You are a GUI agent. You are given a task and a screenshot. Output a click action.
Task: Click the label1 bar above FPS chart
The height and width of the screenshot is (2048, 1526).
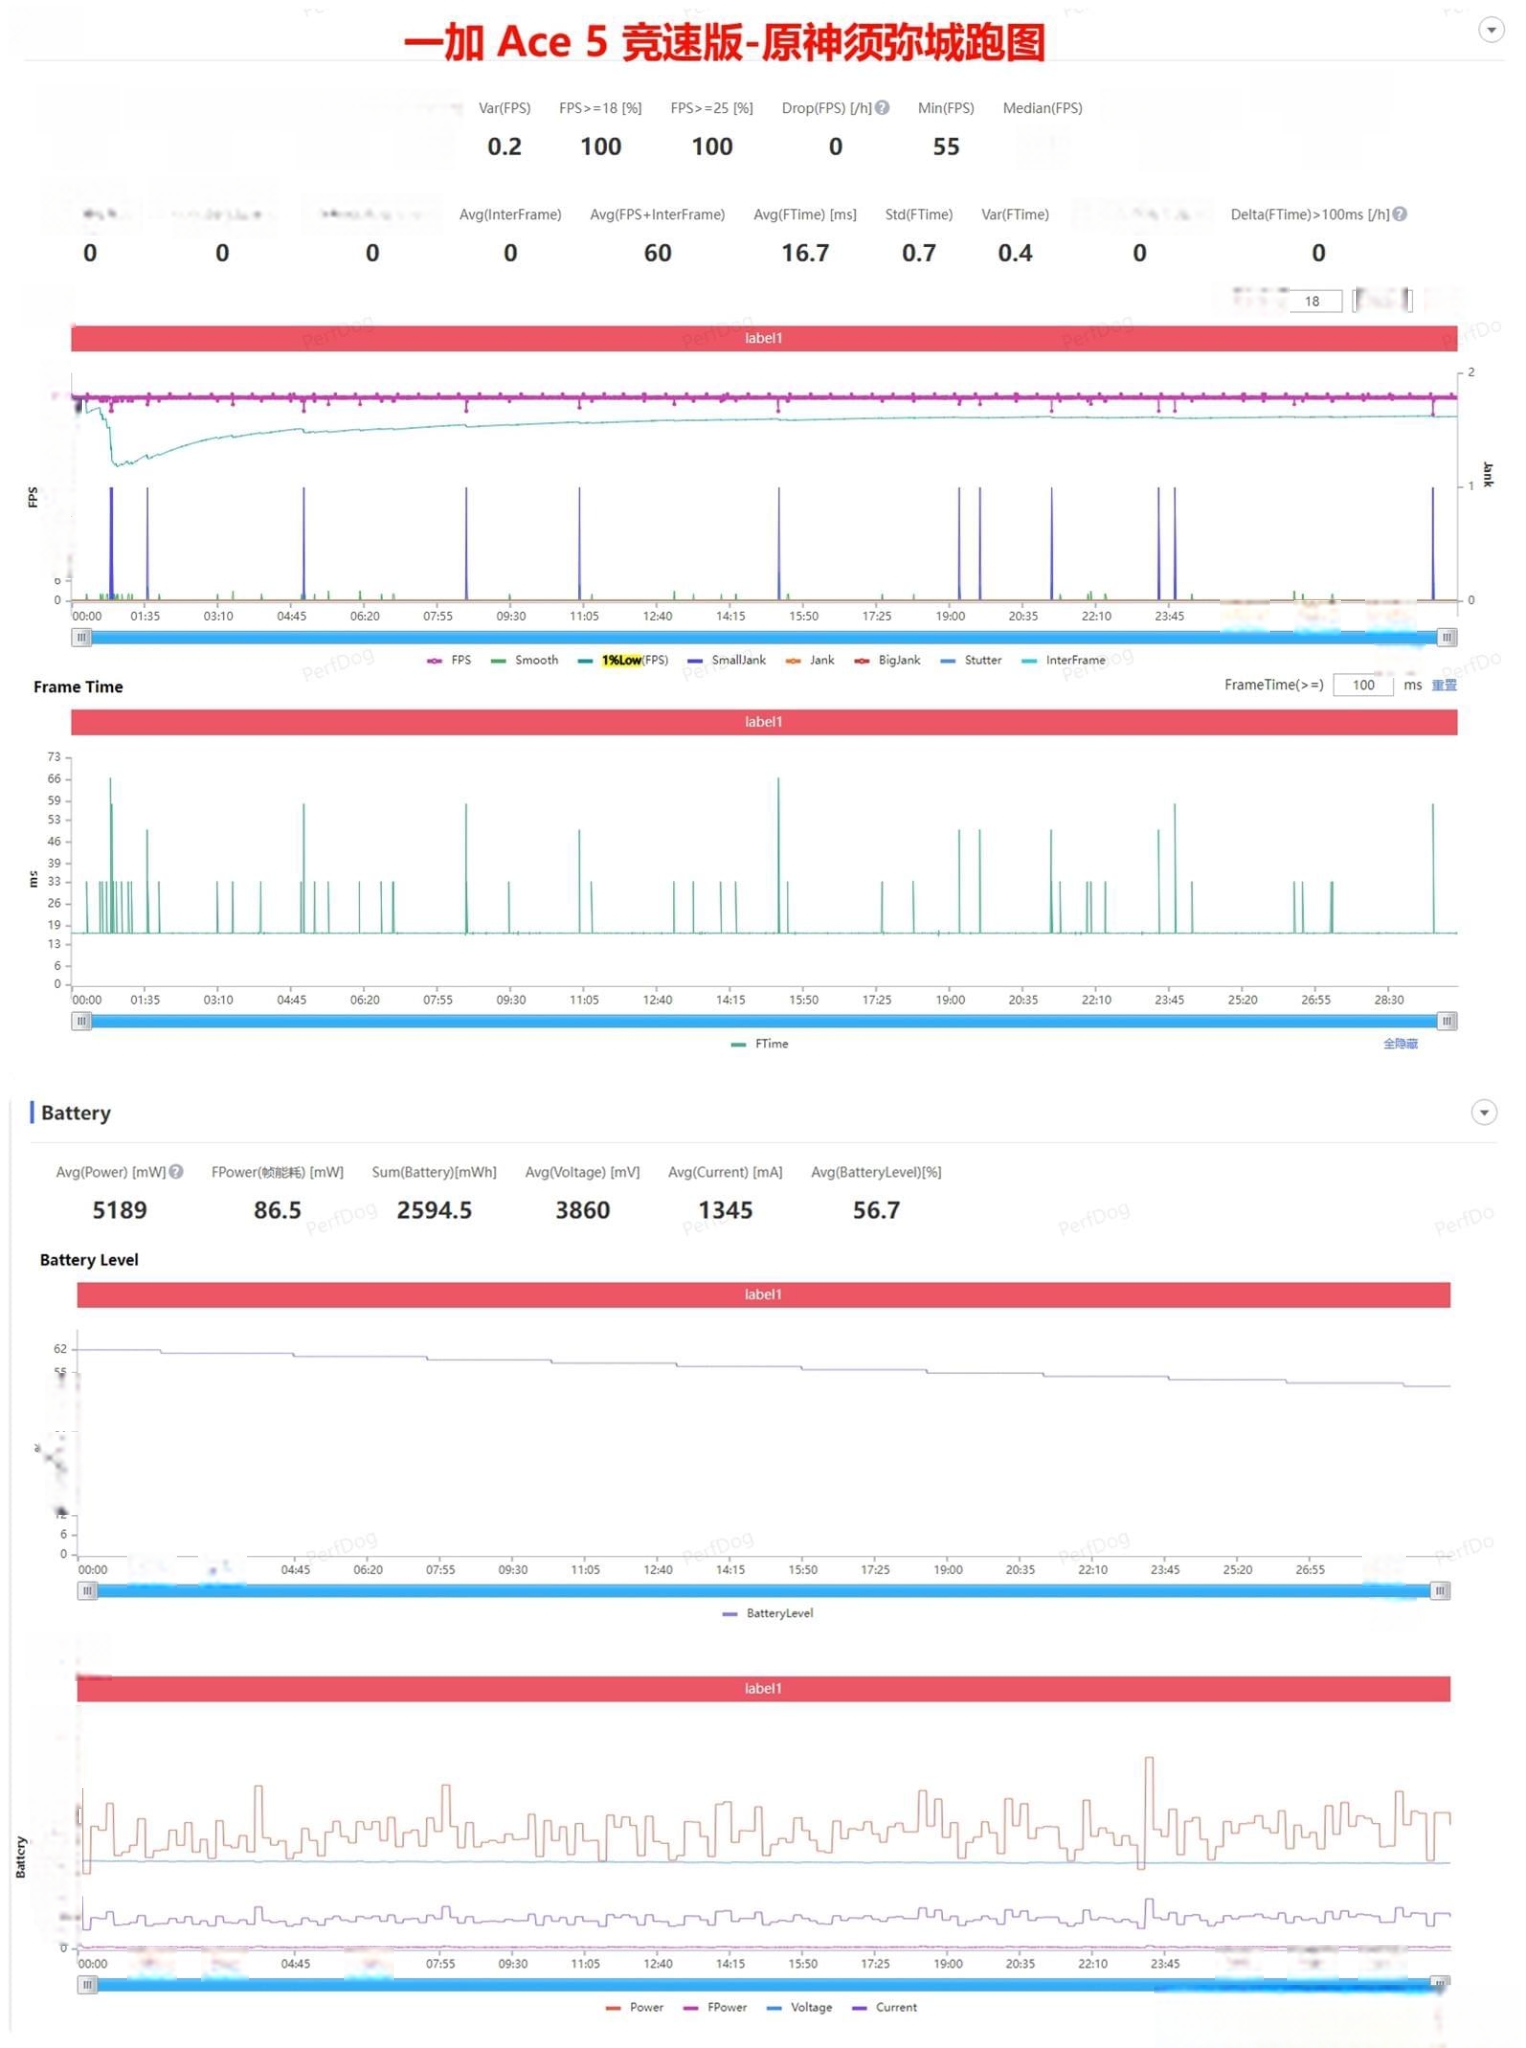pos(763,338)
